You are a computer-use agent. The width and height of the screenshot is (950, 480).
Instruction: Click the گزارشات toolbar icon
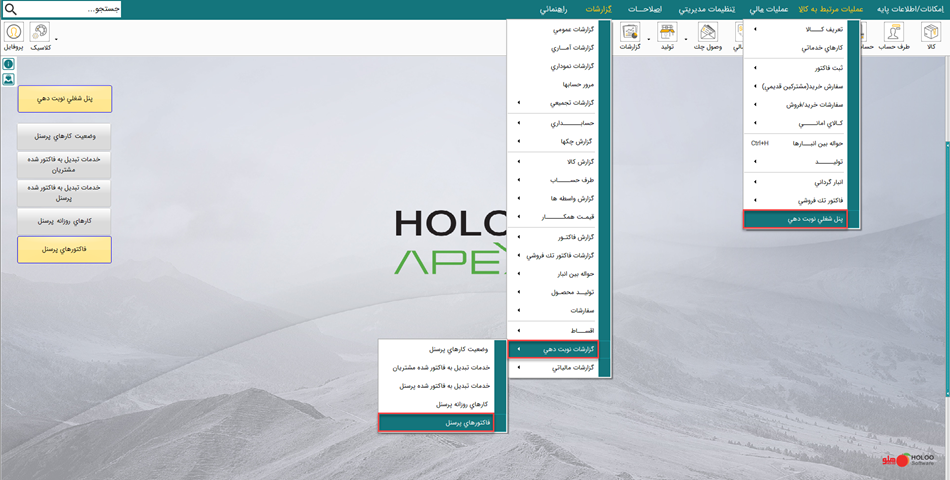coord(631,32)
